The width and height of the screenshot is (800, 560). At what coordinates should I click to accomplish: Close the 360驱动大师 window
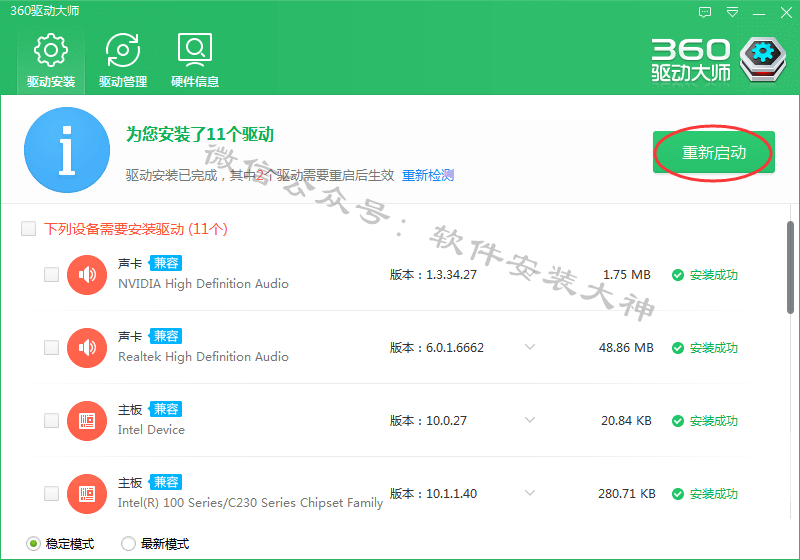786,12
